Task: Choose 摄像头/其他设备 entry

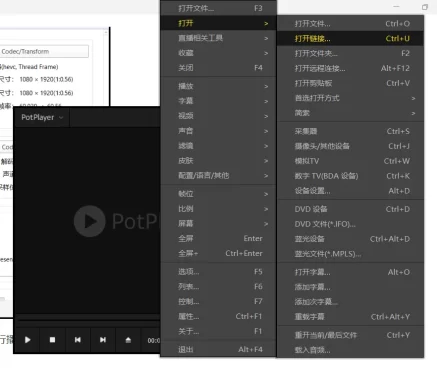Action: pyautogui.click(x=350, y=146)
